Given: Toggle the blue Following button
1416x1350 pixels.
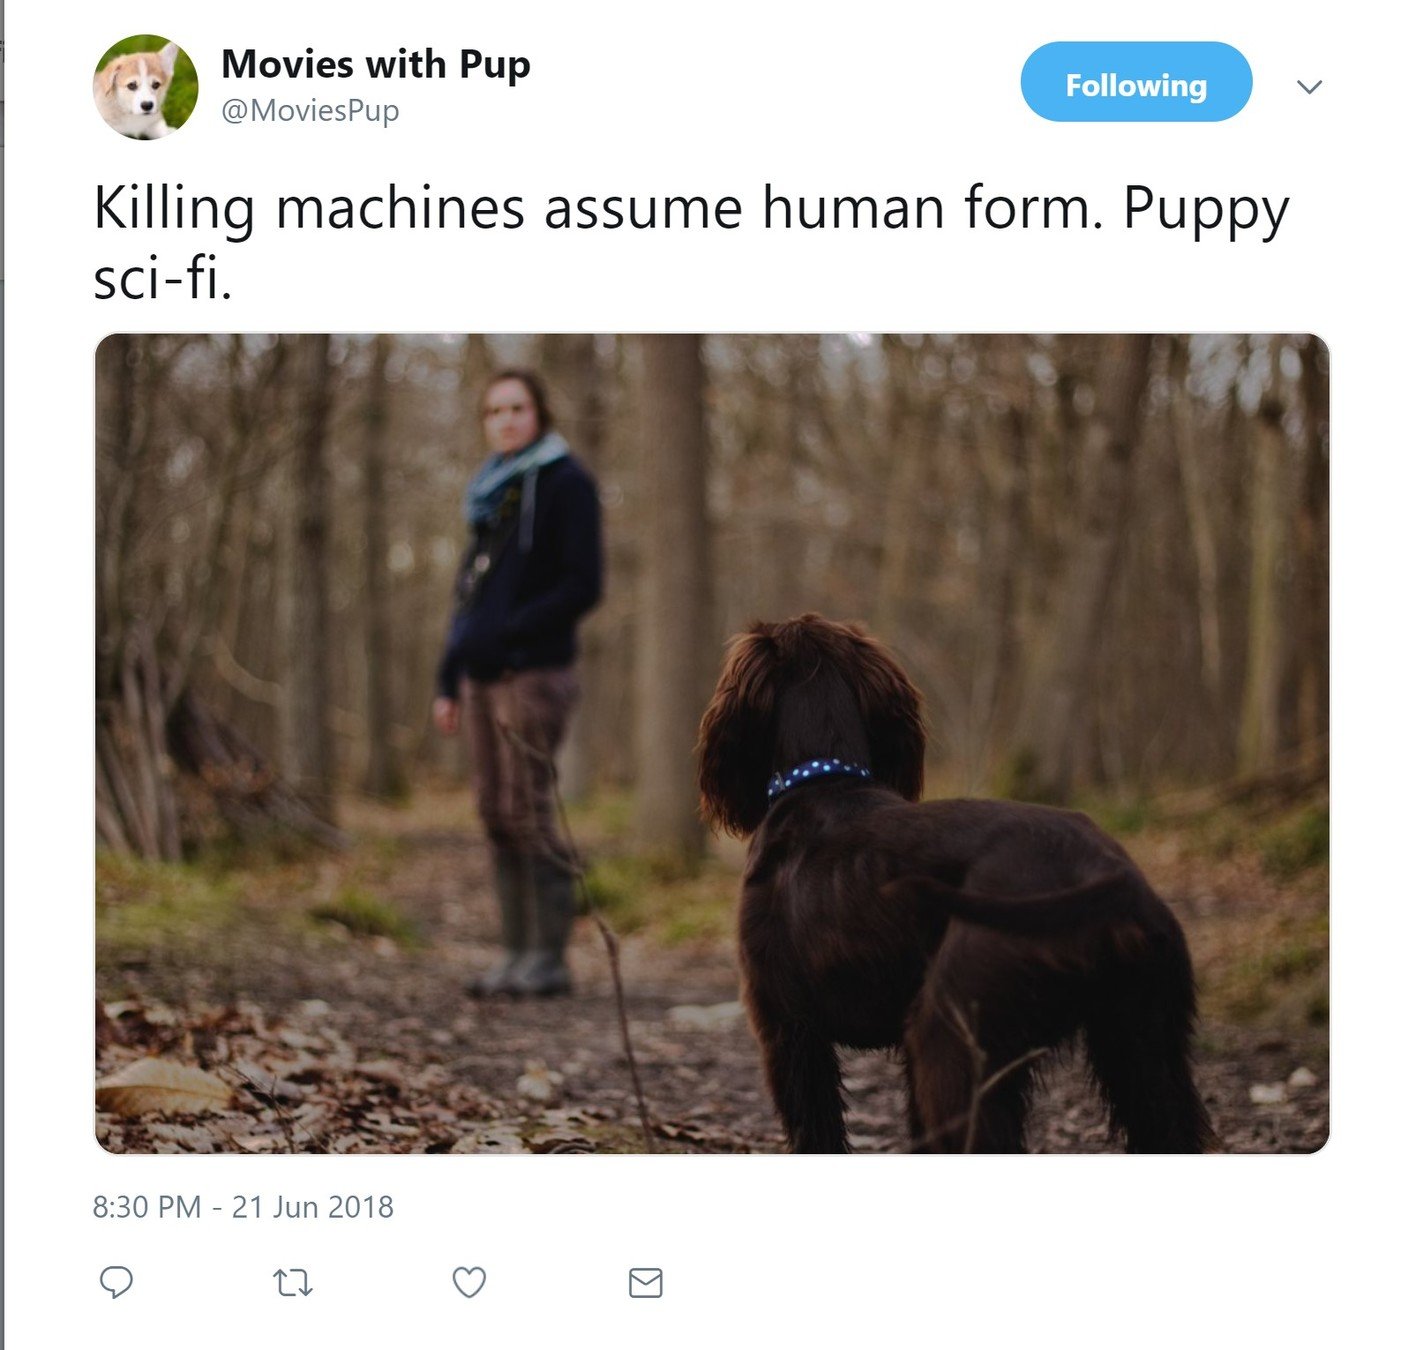Looking at the screenshot, I should 1136,82.
